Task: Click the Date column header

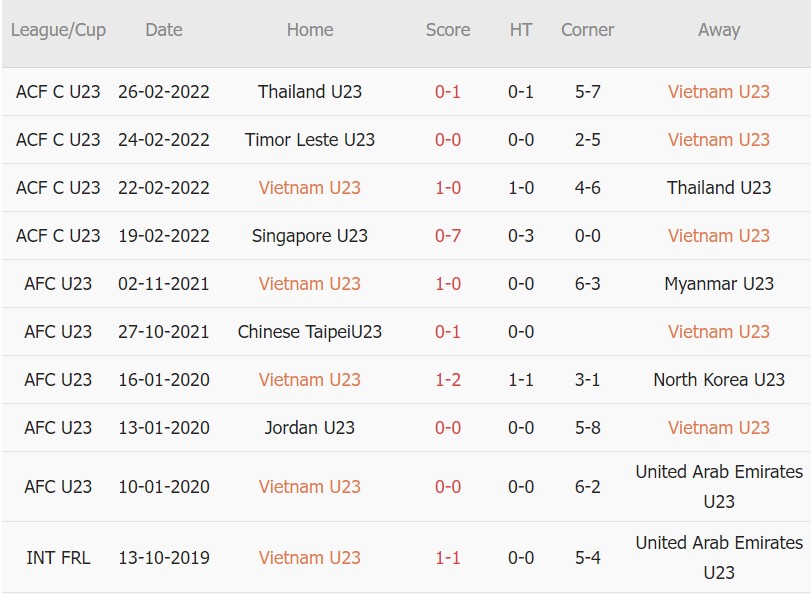Action: point(164,30)
